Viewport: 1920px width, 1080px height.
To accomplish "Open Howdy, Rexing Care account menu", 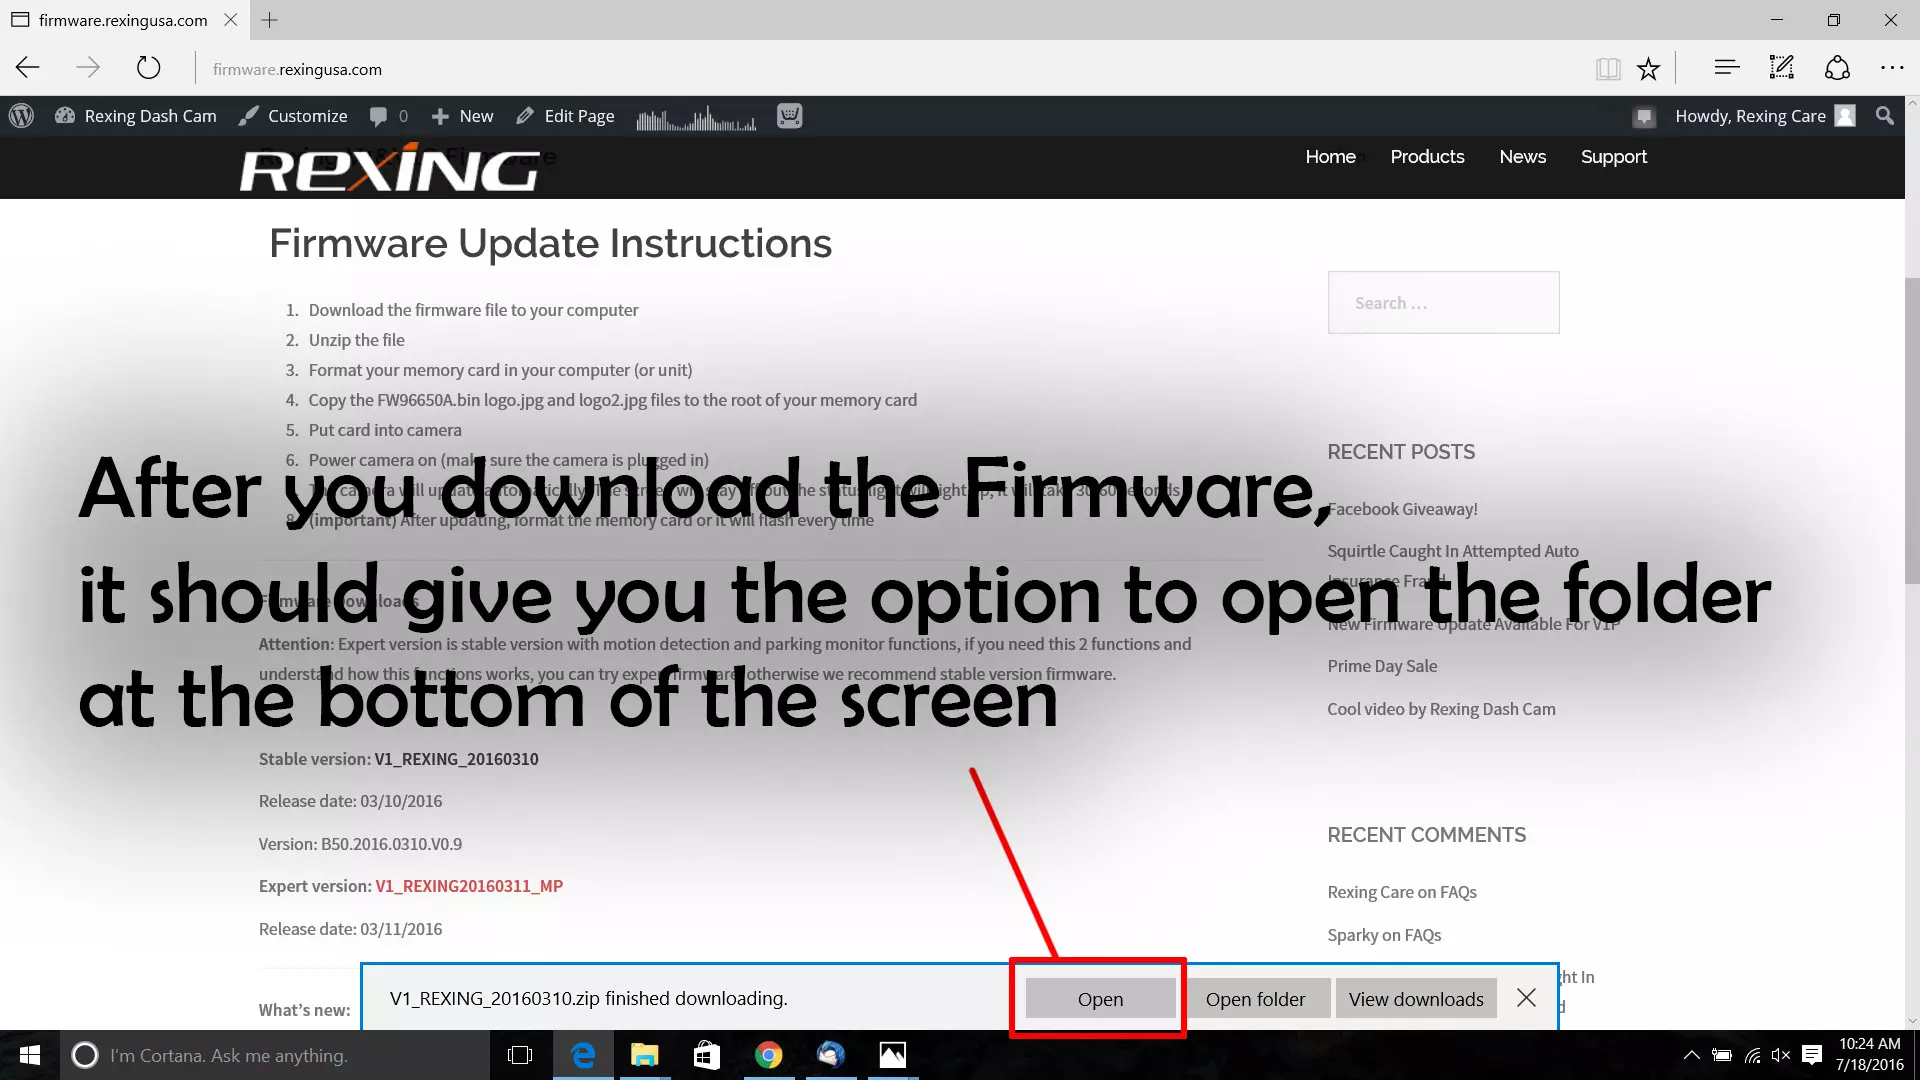I will (x=1765, y=116).
